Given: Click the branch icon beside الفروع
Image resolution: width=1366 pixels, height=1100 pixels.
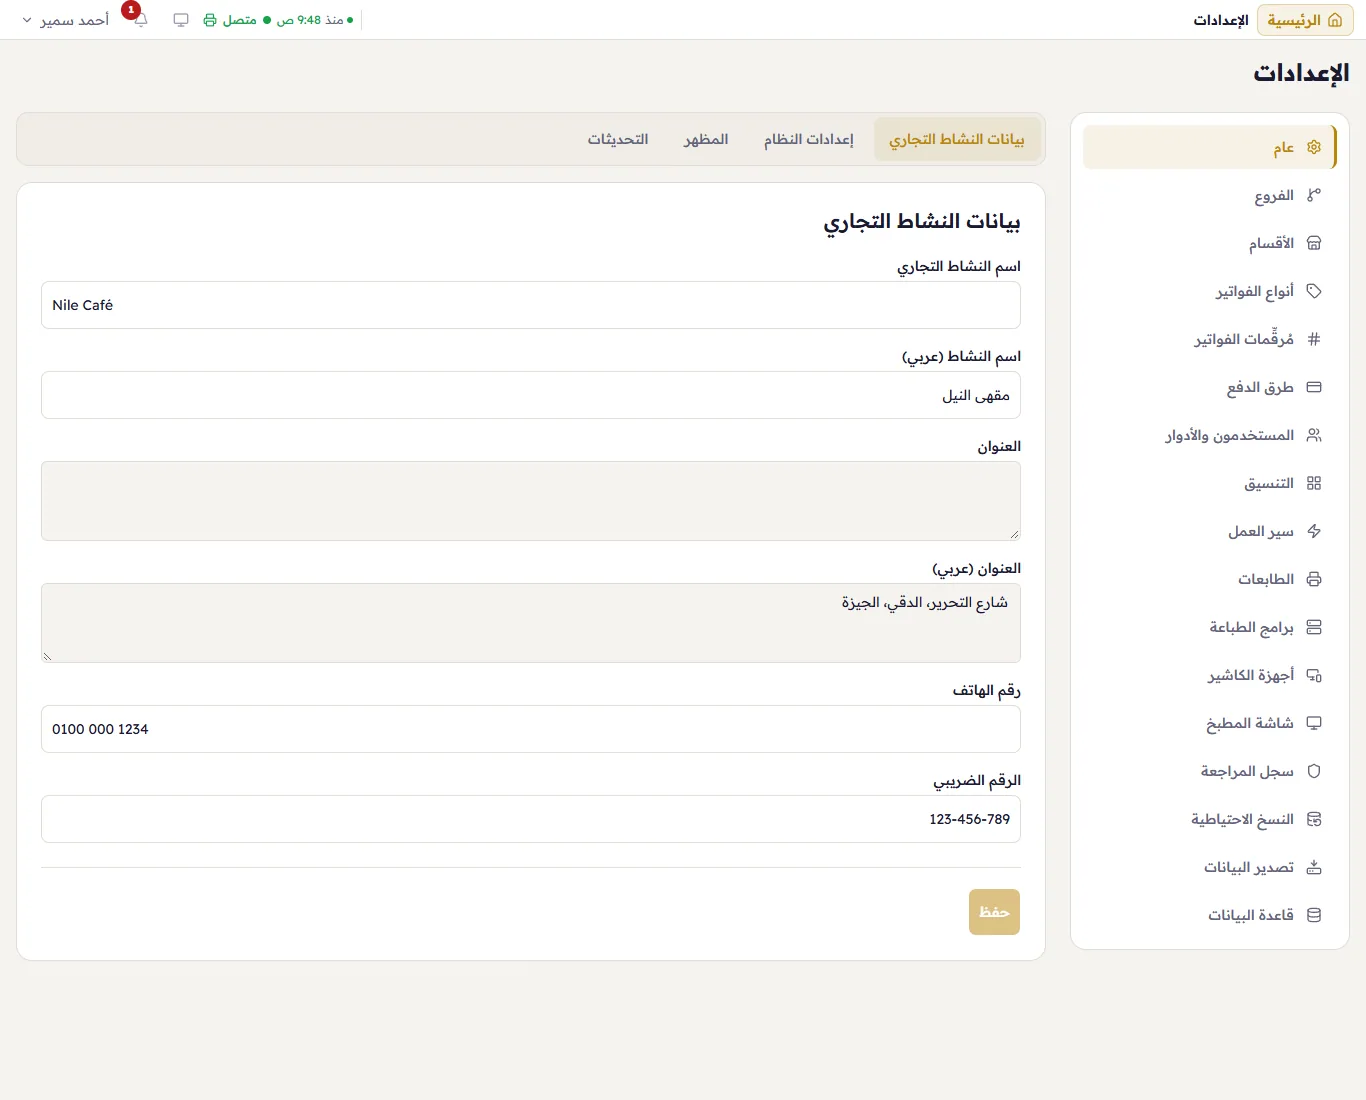Looking at the screenshot, I should [x=1314, y=195].
